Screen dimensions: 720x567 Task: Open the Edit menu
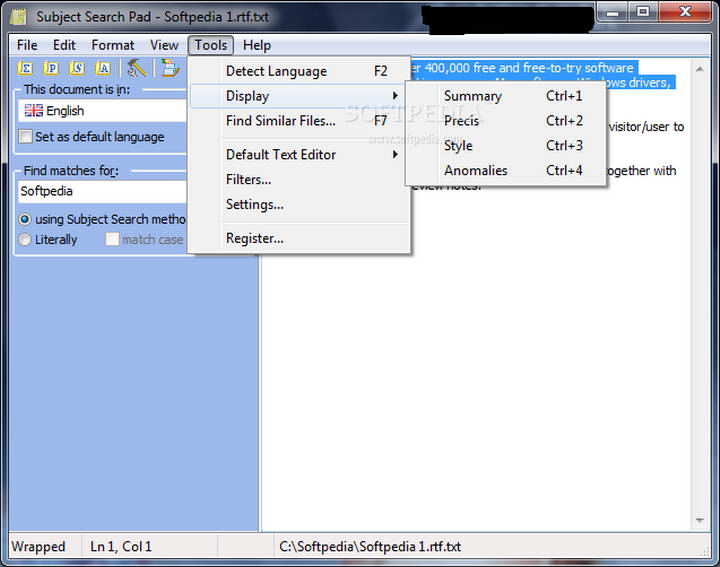[64, 45]
